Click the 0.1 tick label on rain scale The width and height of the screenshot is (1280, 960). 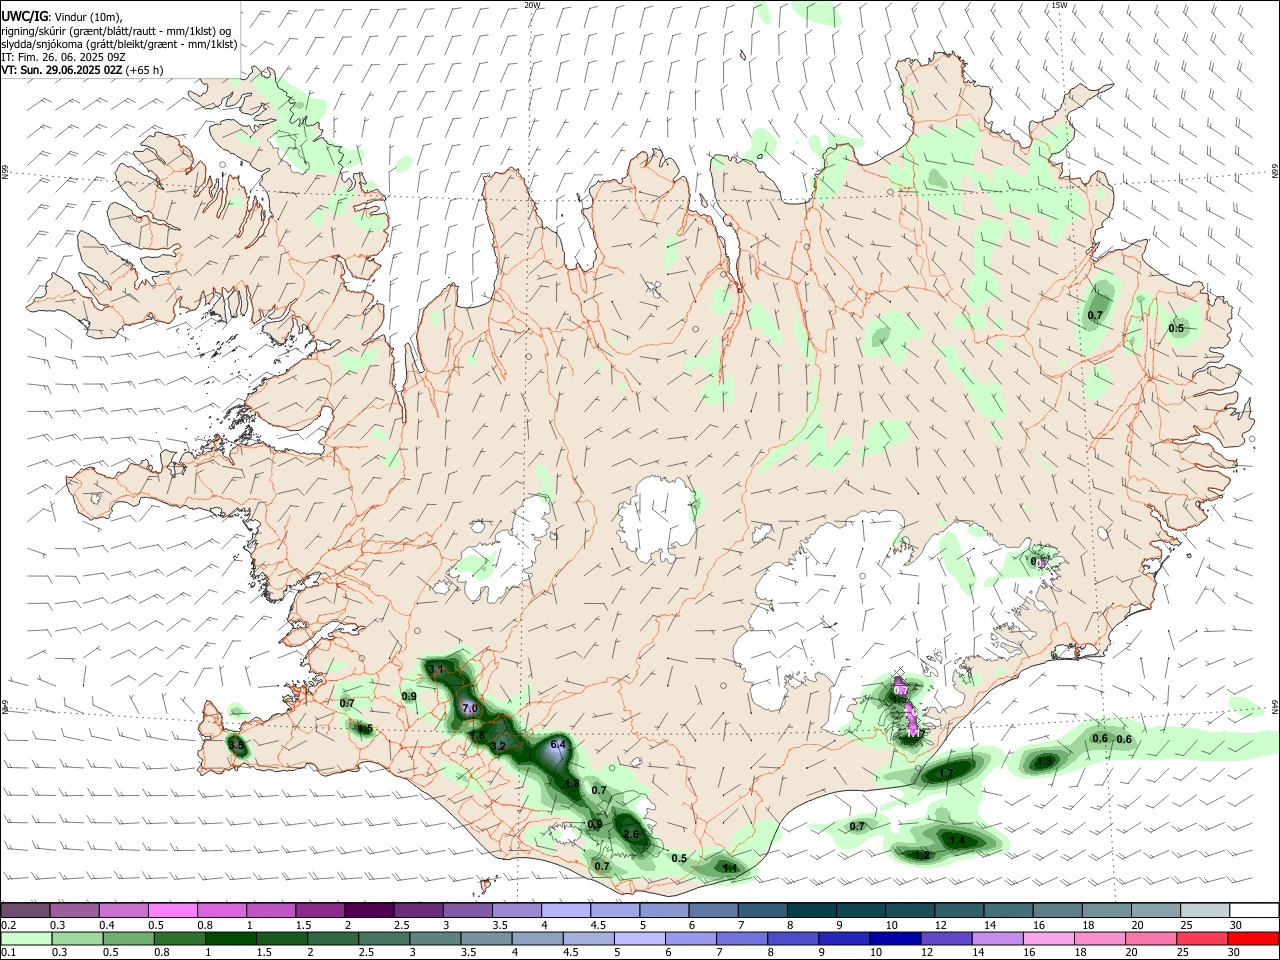coord(8,954)
